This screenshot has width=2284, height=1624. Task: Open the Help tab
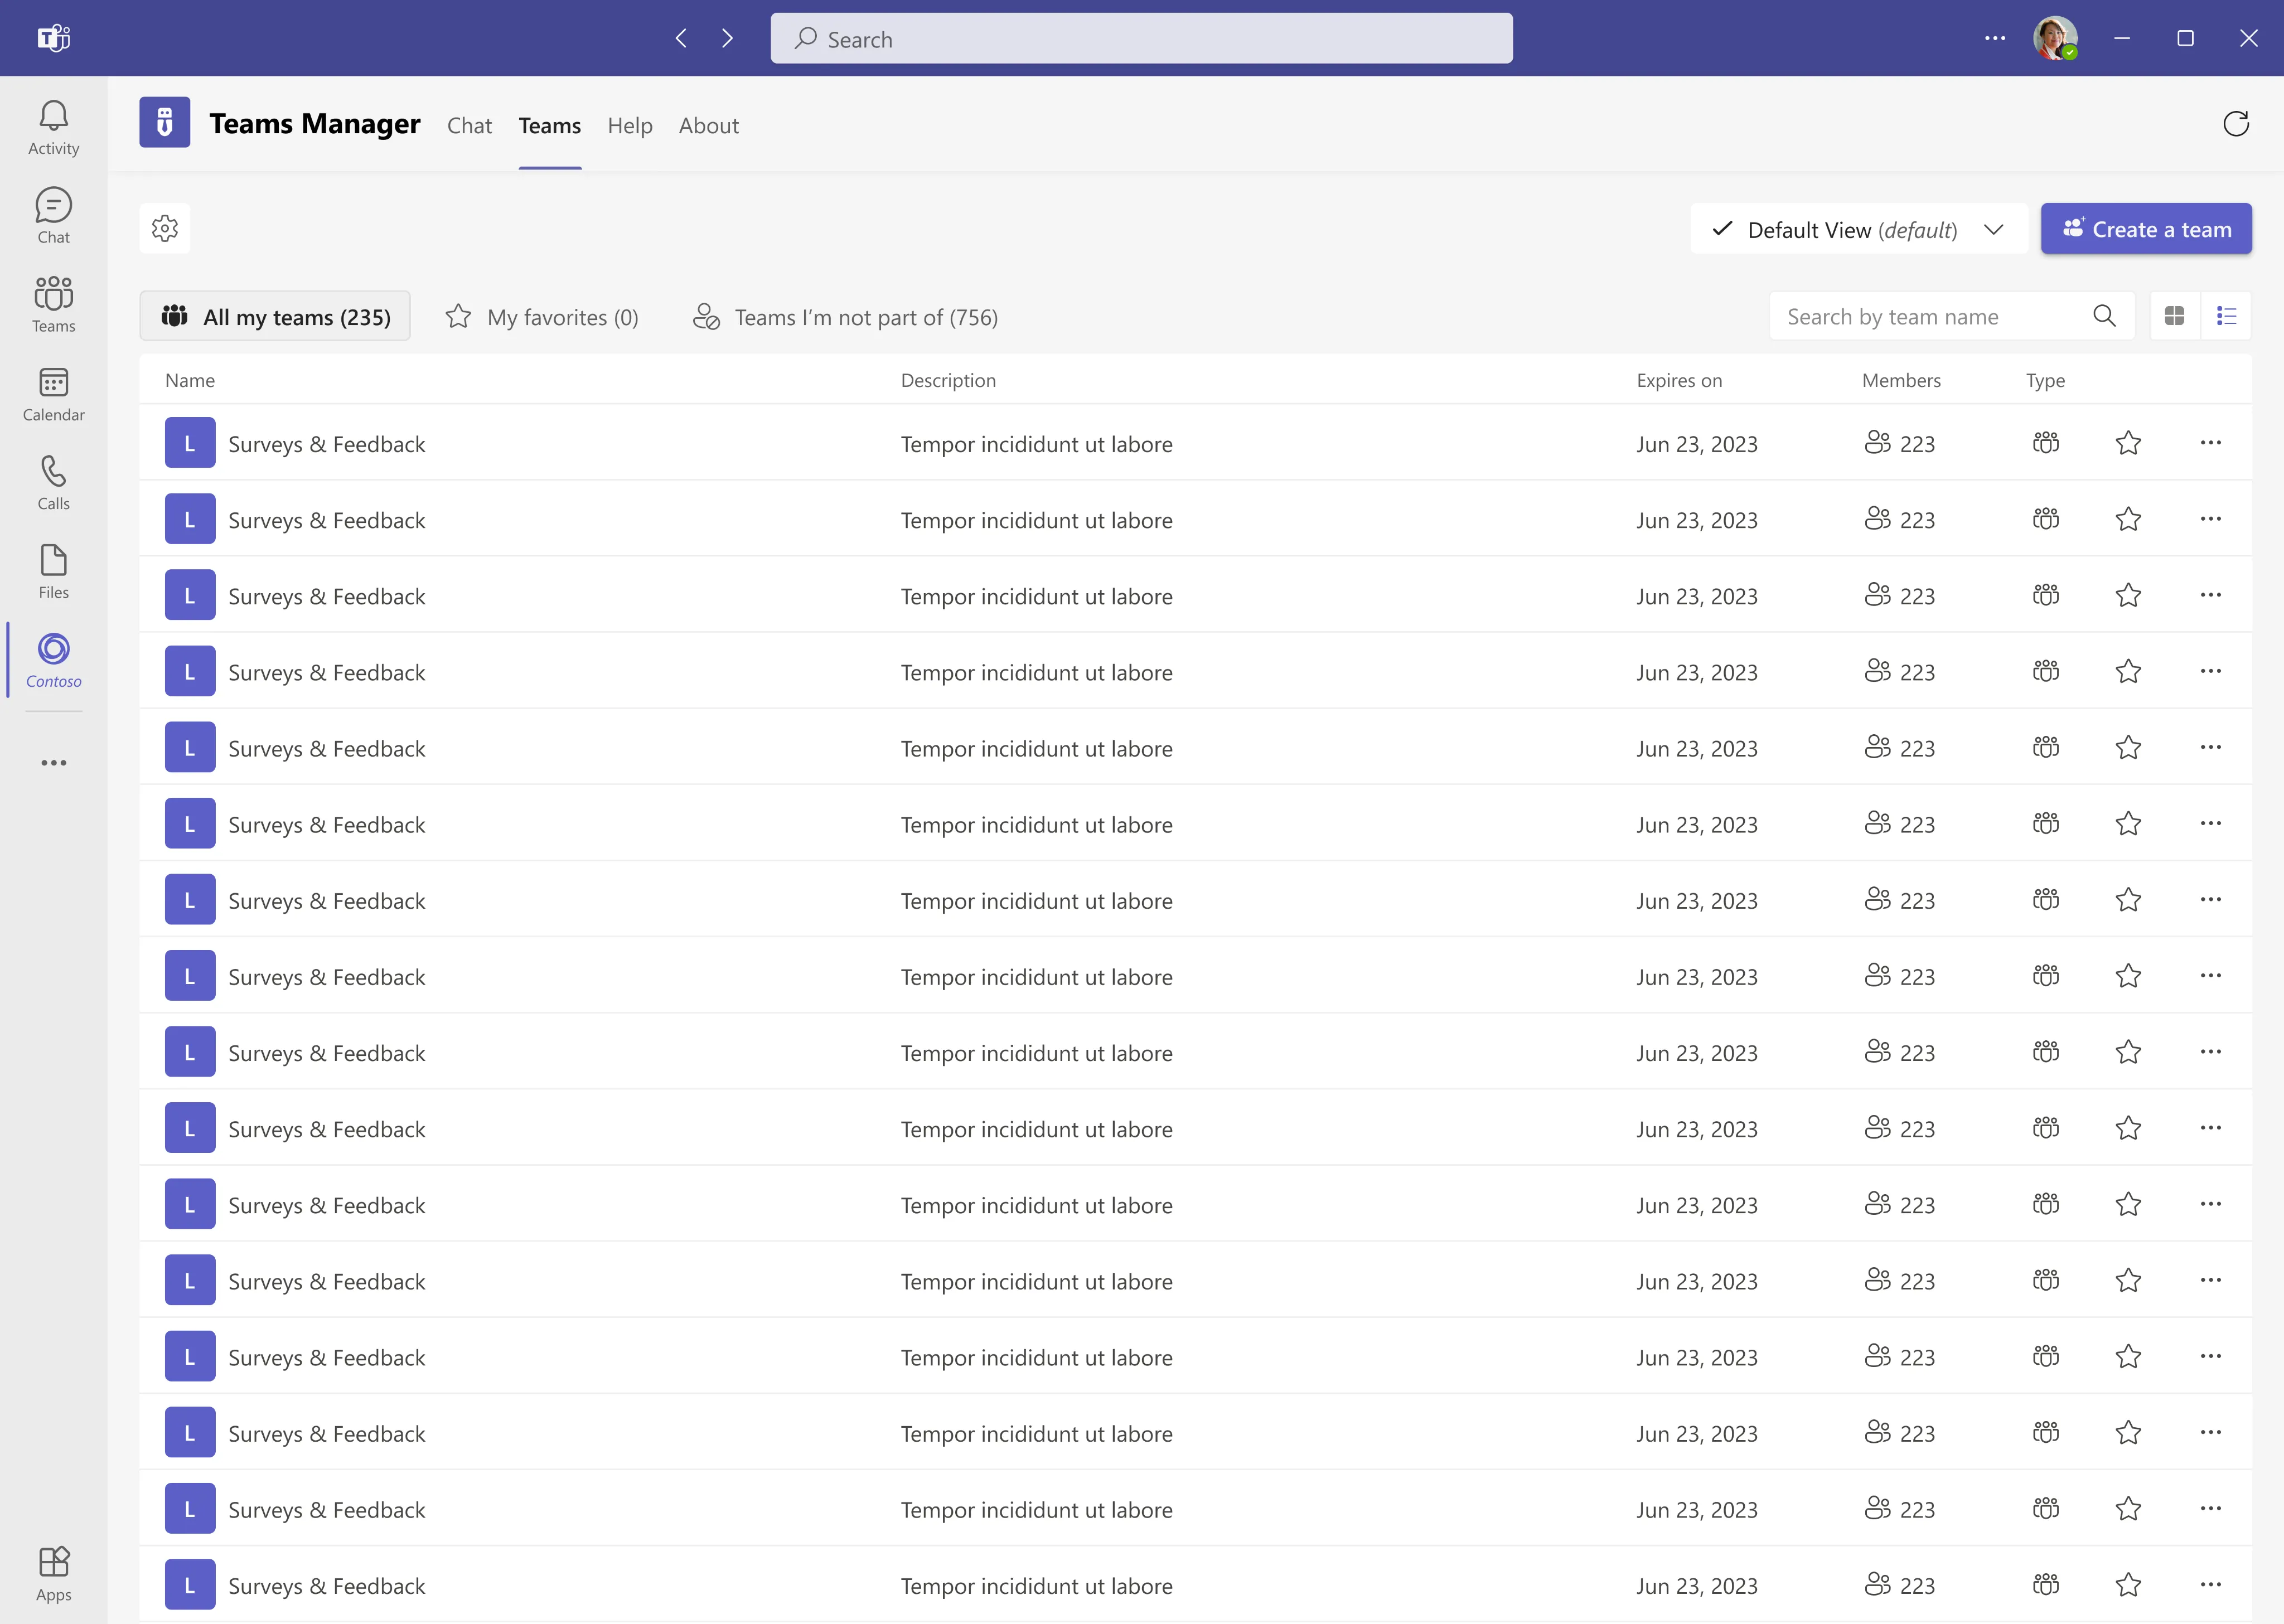tap(630, 125)
